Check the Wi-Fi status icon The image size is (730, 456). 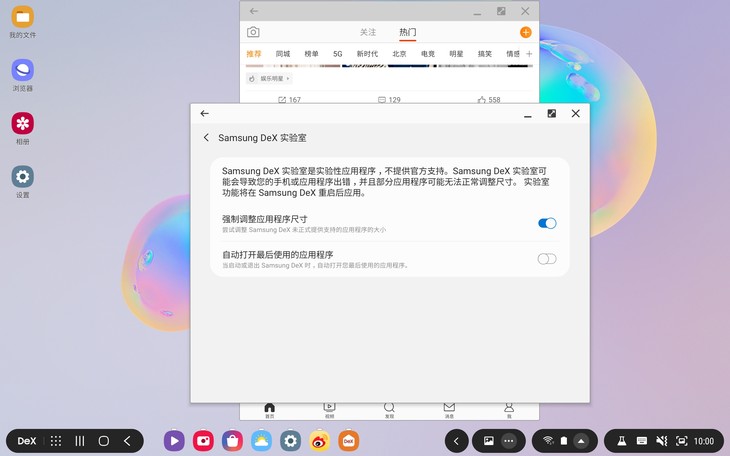pos(548,441)
